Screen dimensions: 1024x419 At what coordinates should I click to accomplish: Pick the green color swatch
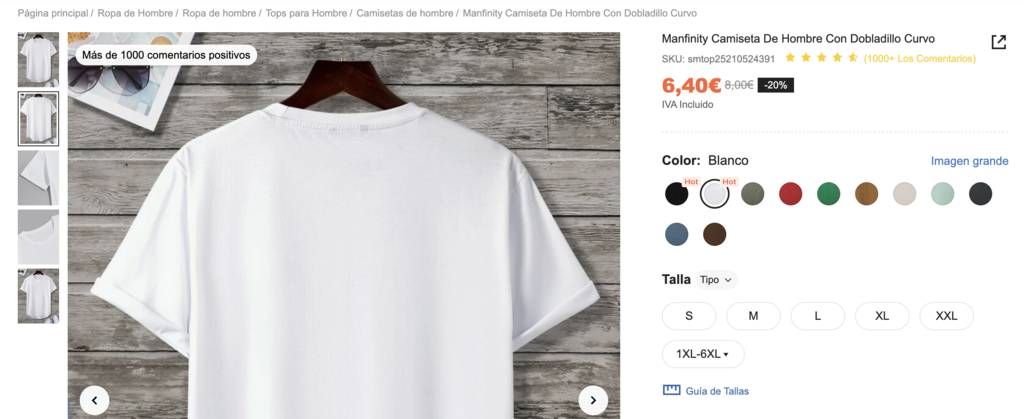point(828,194)
